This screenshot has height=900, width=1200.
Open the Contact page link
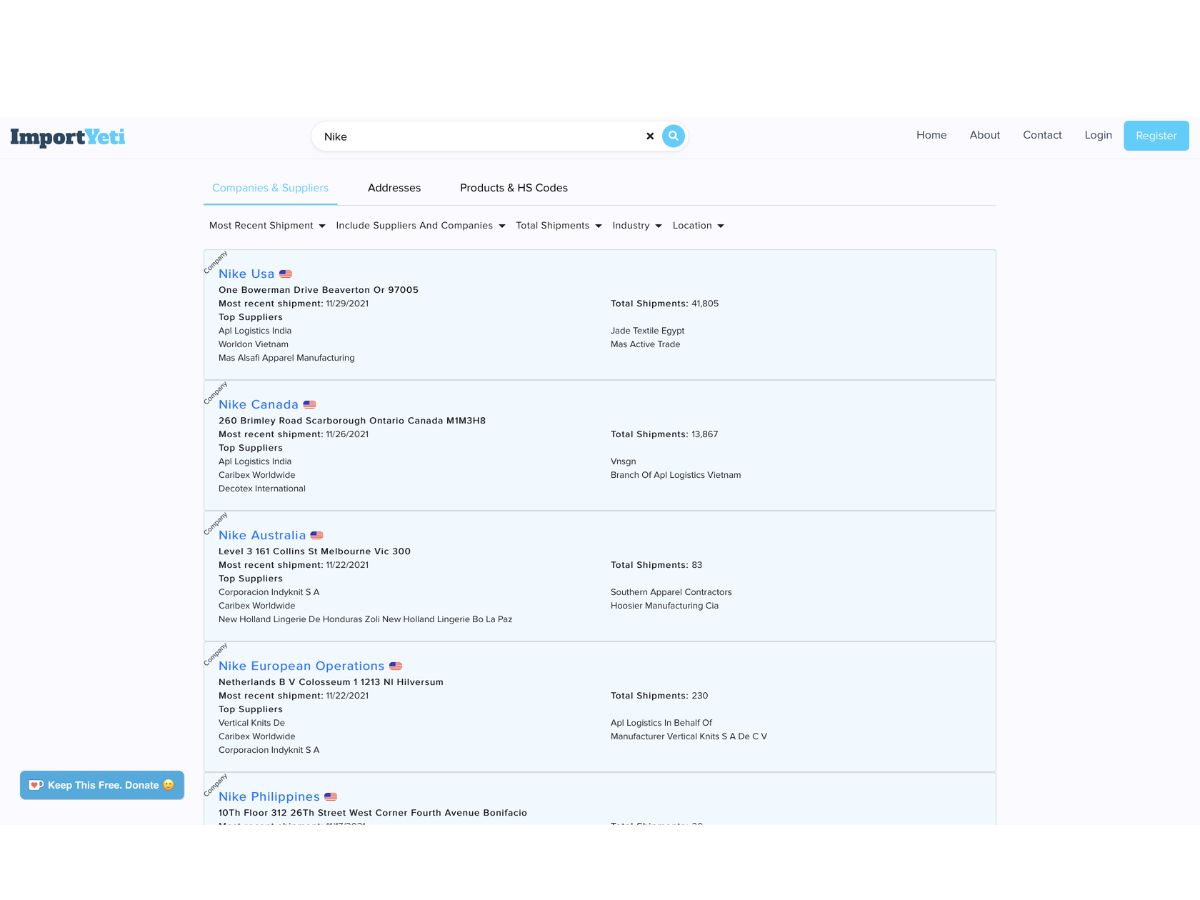(1042, 135)
